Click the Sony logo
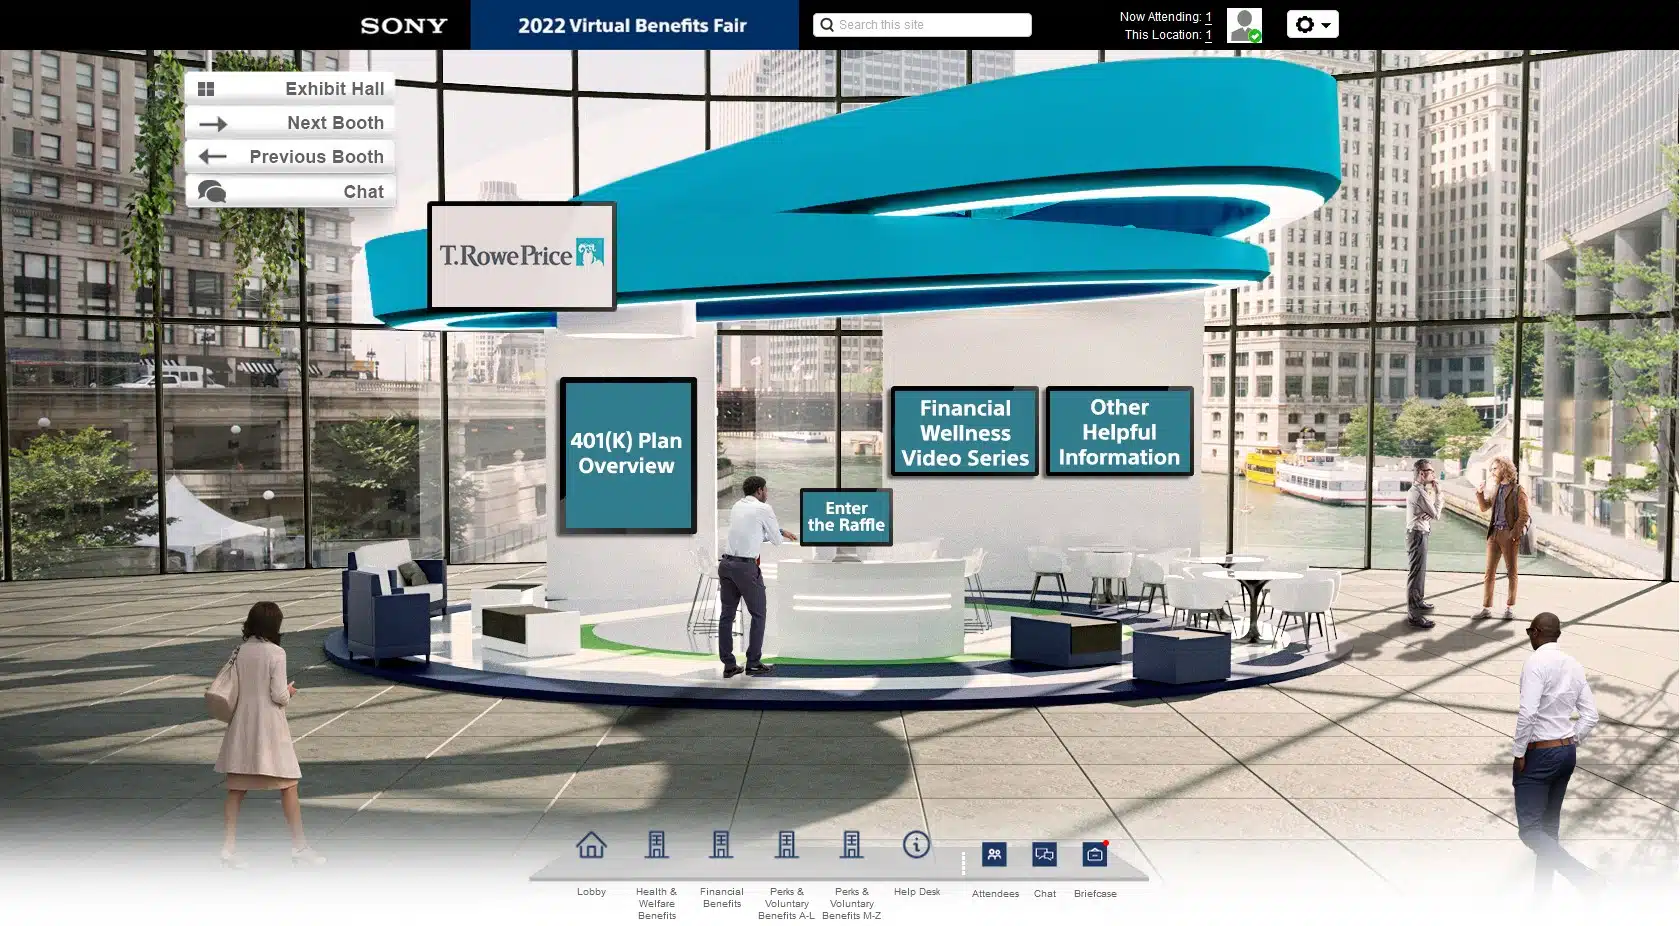Viewport: 1680px width, 926px height. tap(404, 26)
